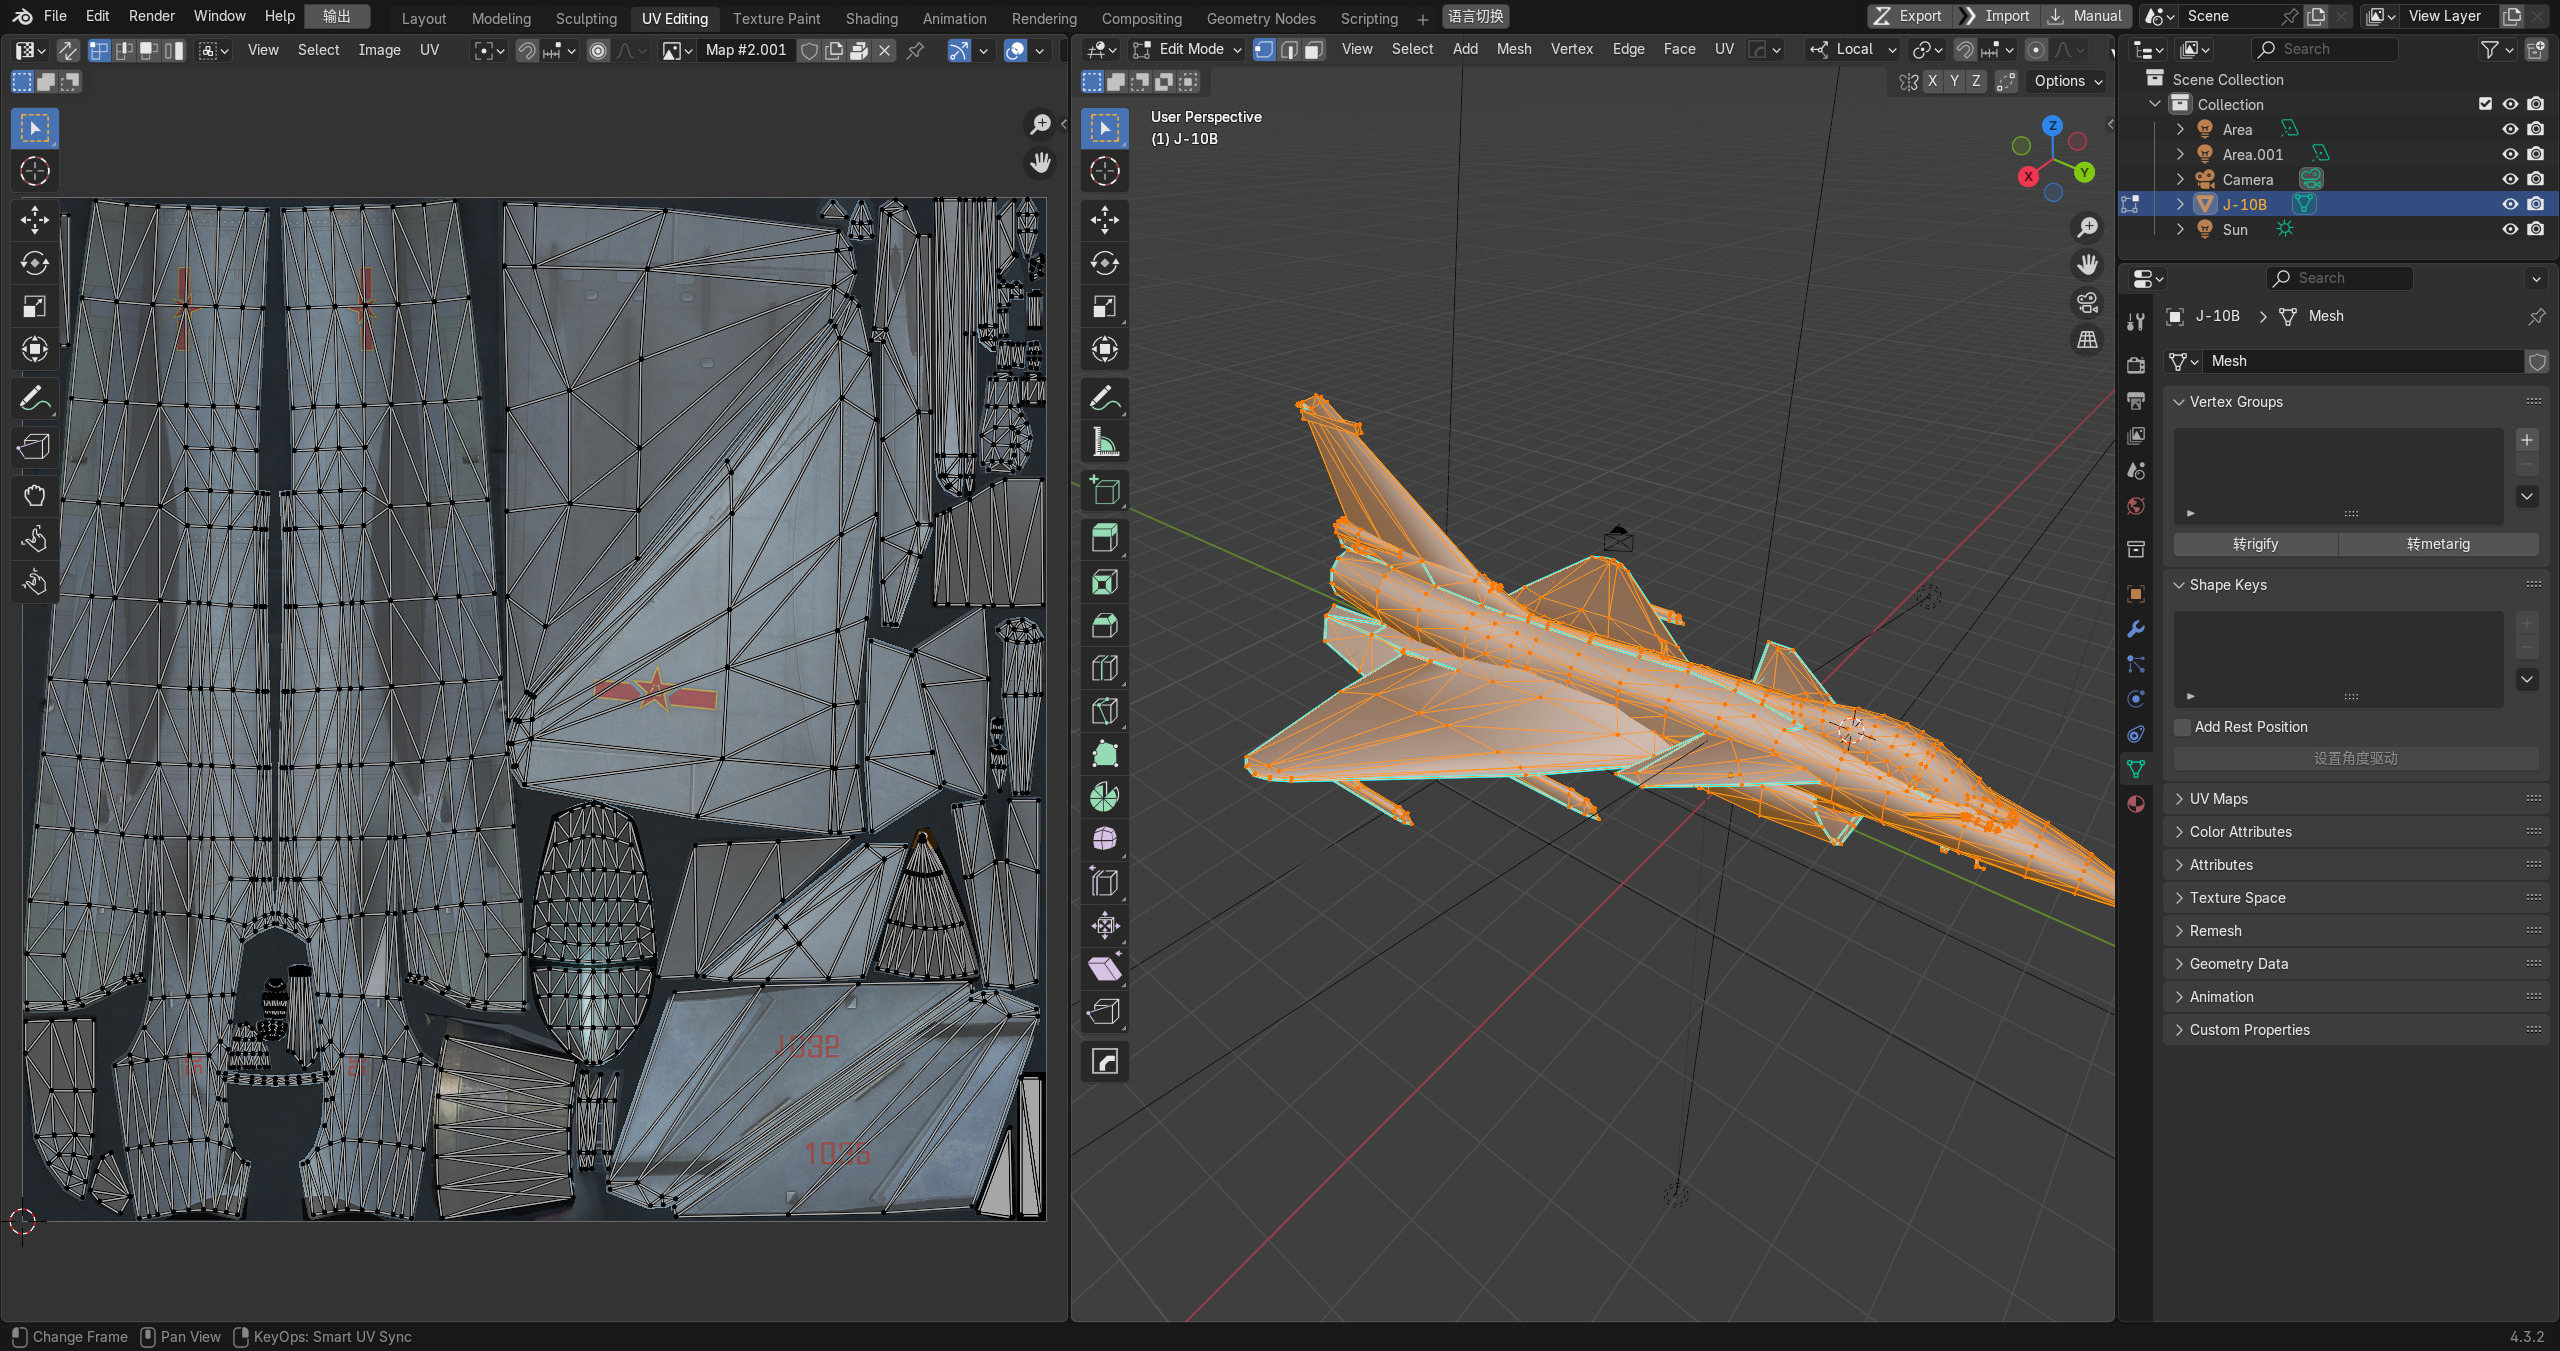
Task: Select the Grab tool in UV editor
Action: 35,496
